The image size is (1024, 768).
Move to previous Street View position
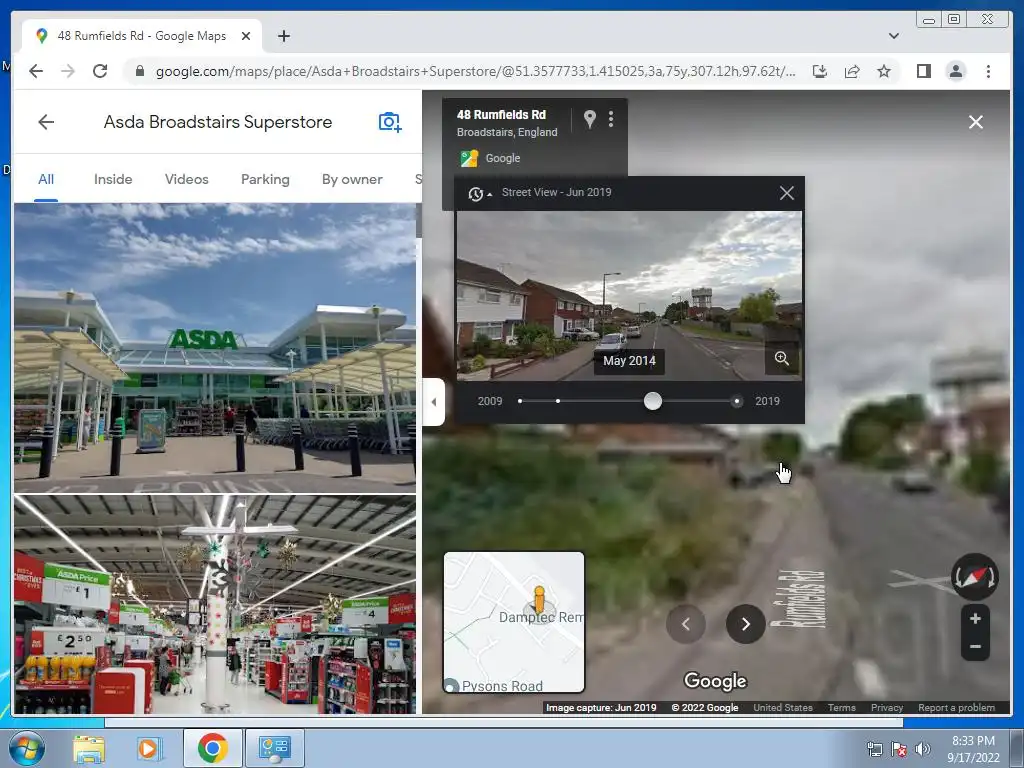pos(685,624)
